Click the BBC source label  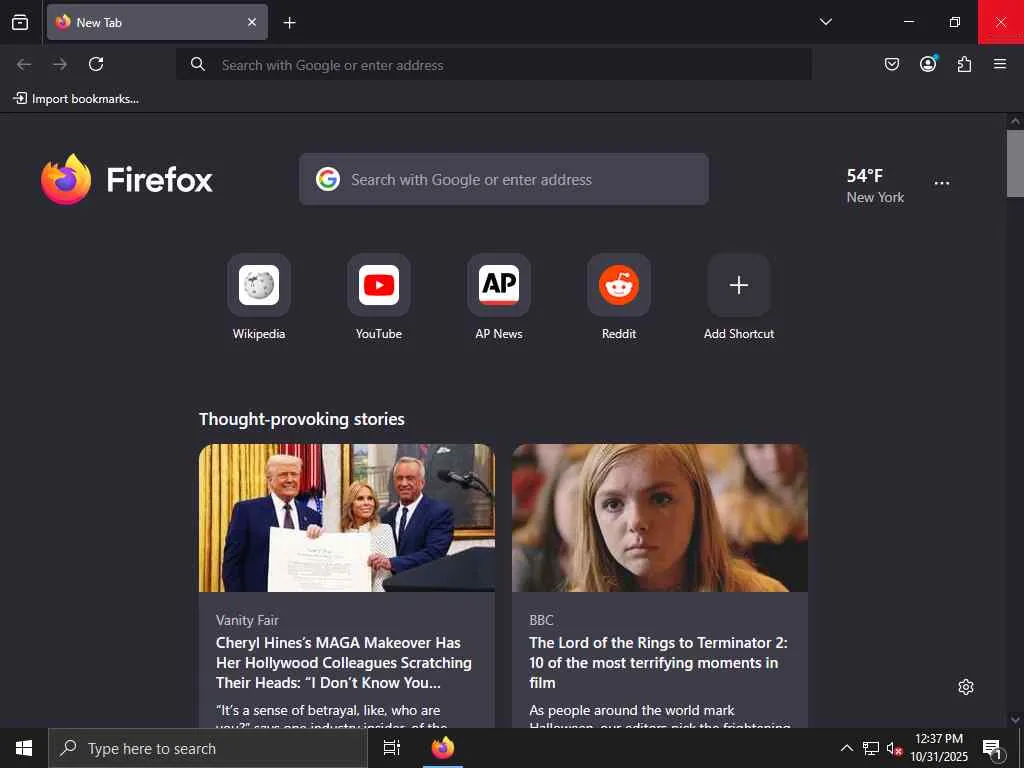tap(541, 620)
